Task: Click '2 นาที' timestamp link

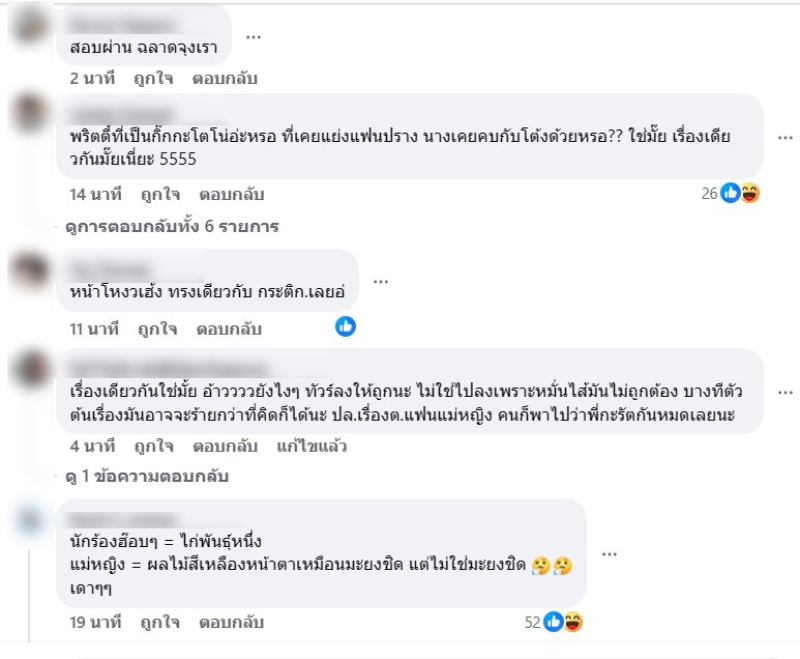Action: (93, 79)
